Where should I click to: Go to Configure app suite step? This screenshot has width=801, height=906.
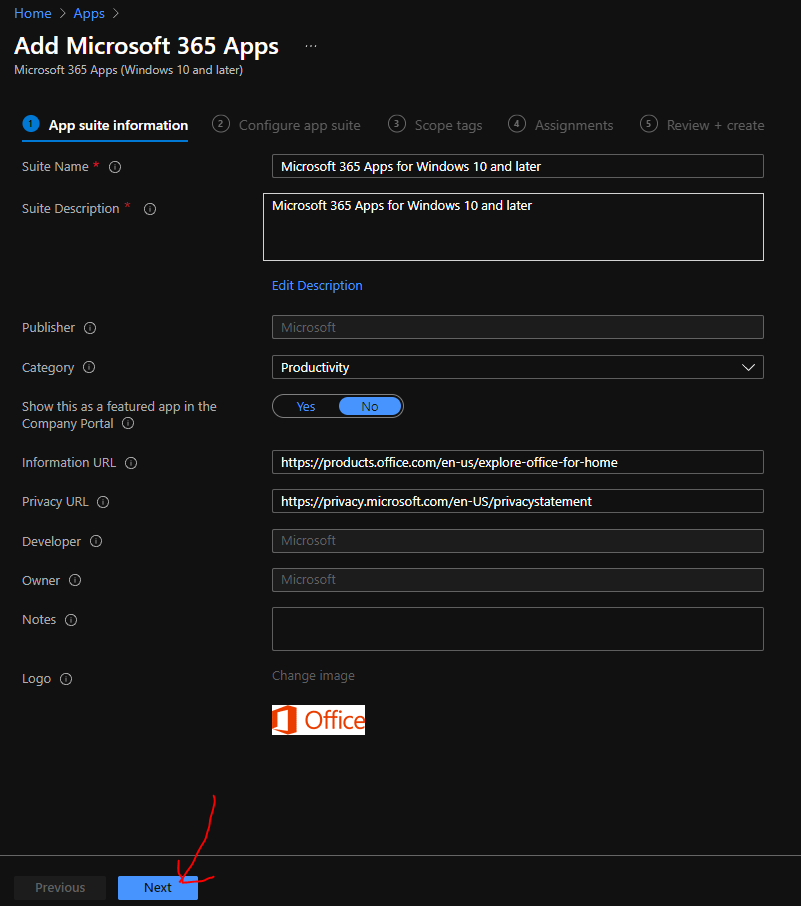(286, 125)
